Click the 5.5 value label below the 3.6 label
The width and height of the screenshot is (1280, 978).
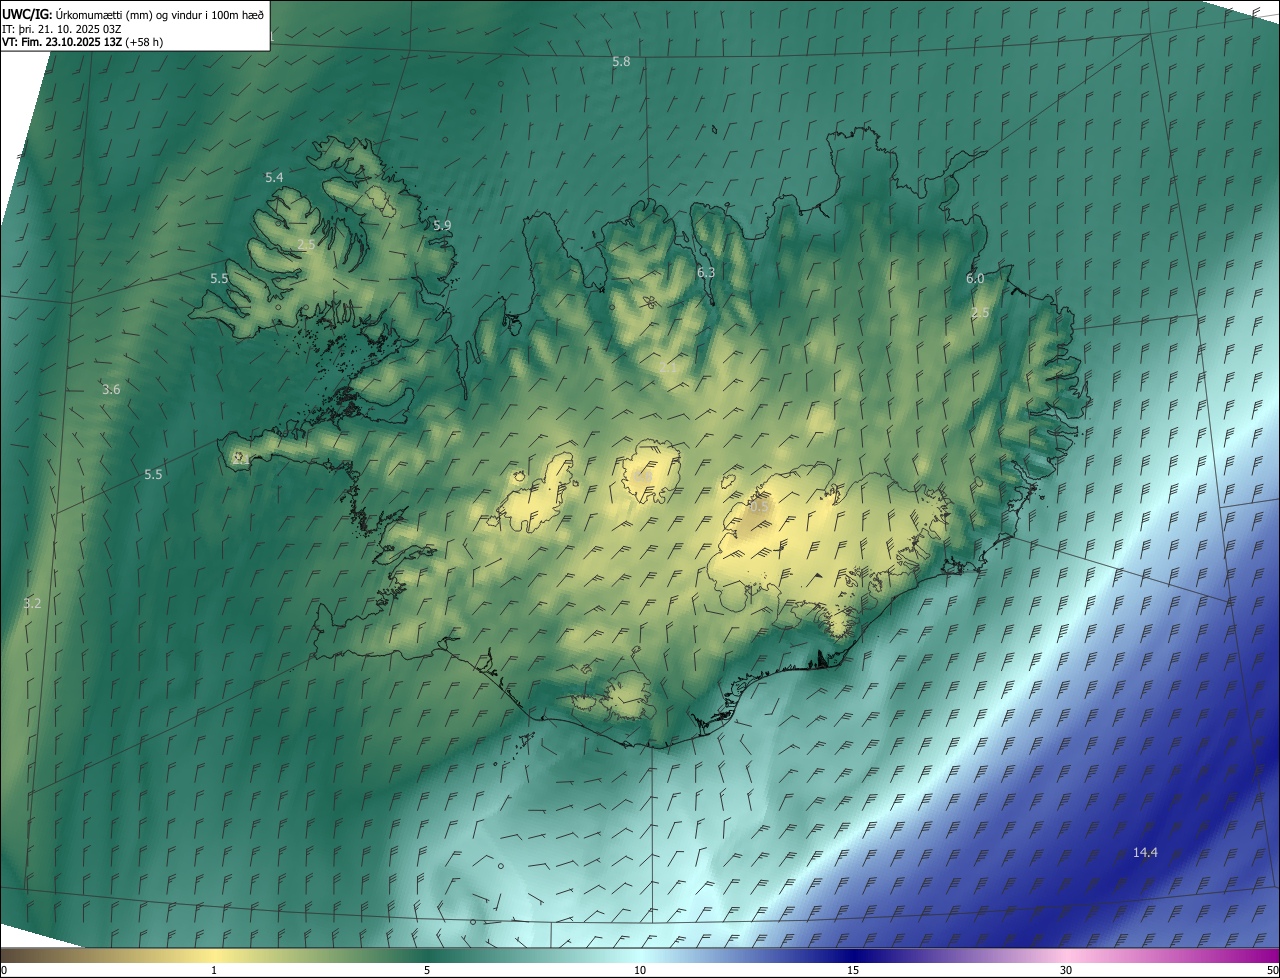[x=153, y=475]
